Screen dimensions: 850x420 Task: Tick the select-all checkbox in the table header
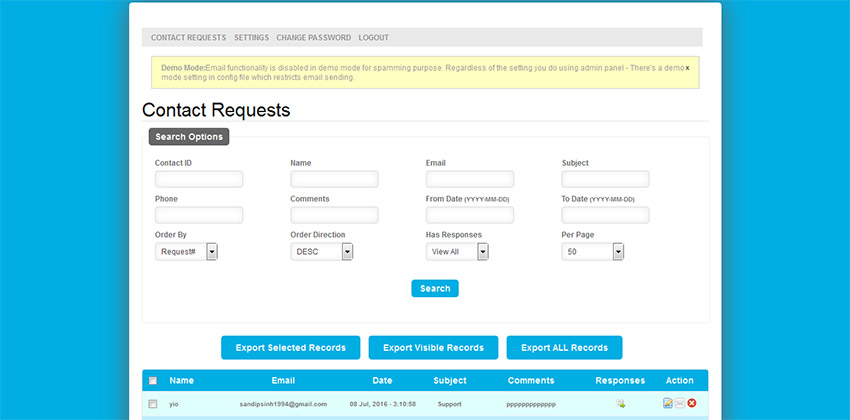click(153, 380)
